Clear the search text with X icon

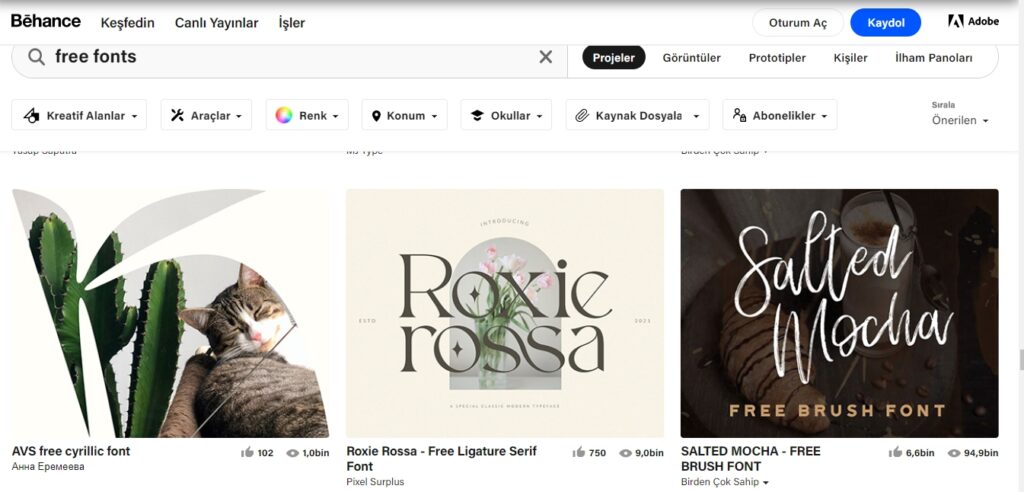tap(545, 57)
